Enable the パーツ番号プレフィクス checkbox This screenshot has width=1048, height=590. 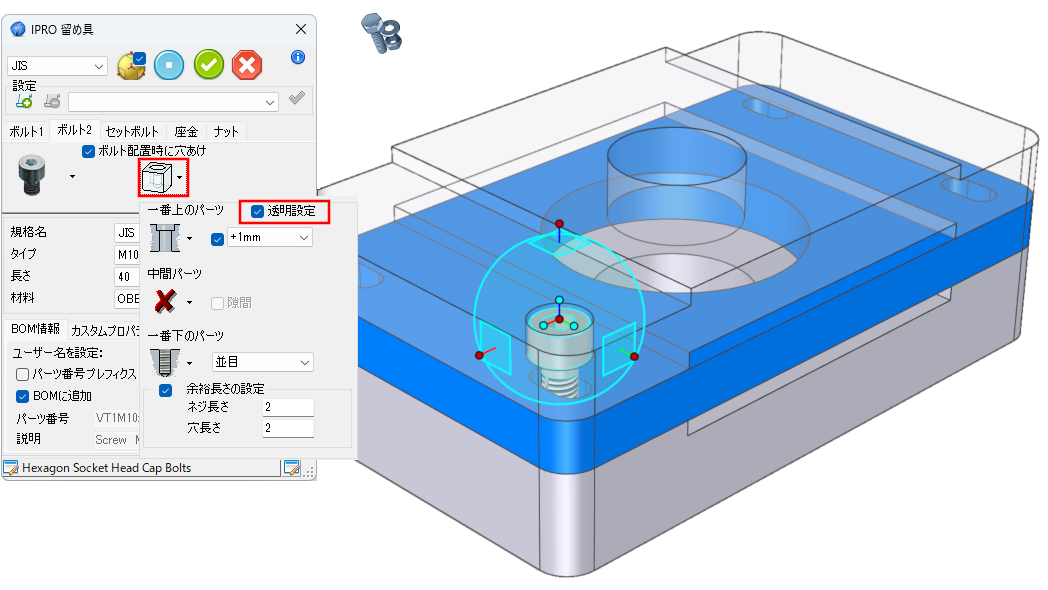[x=22, y=374]
